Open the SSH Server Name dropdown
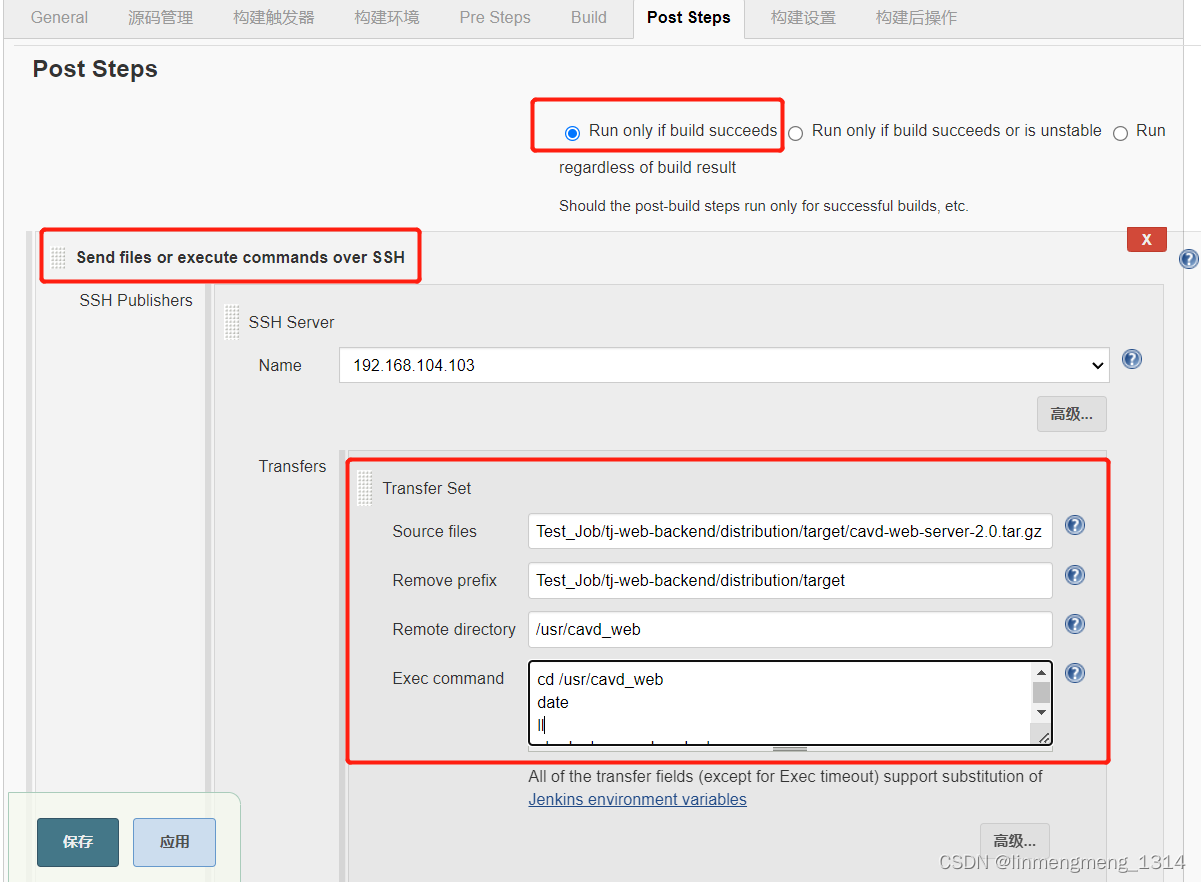The image size is (1201, 882). coord(724,365)
